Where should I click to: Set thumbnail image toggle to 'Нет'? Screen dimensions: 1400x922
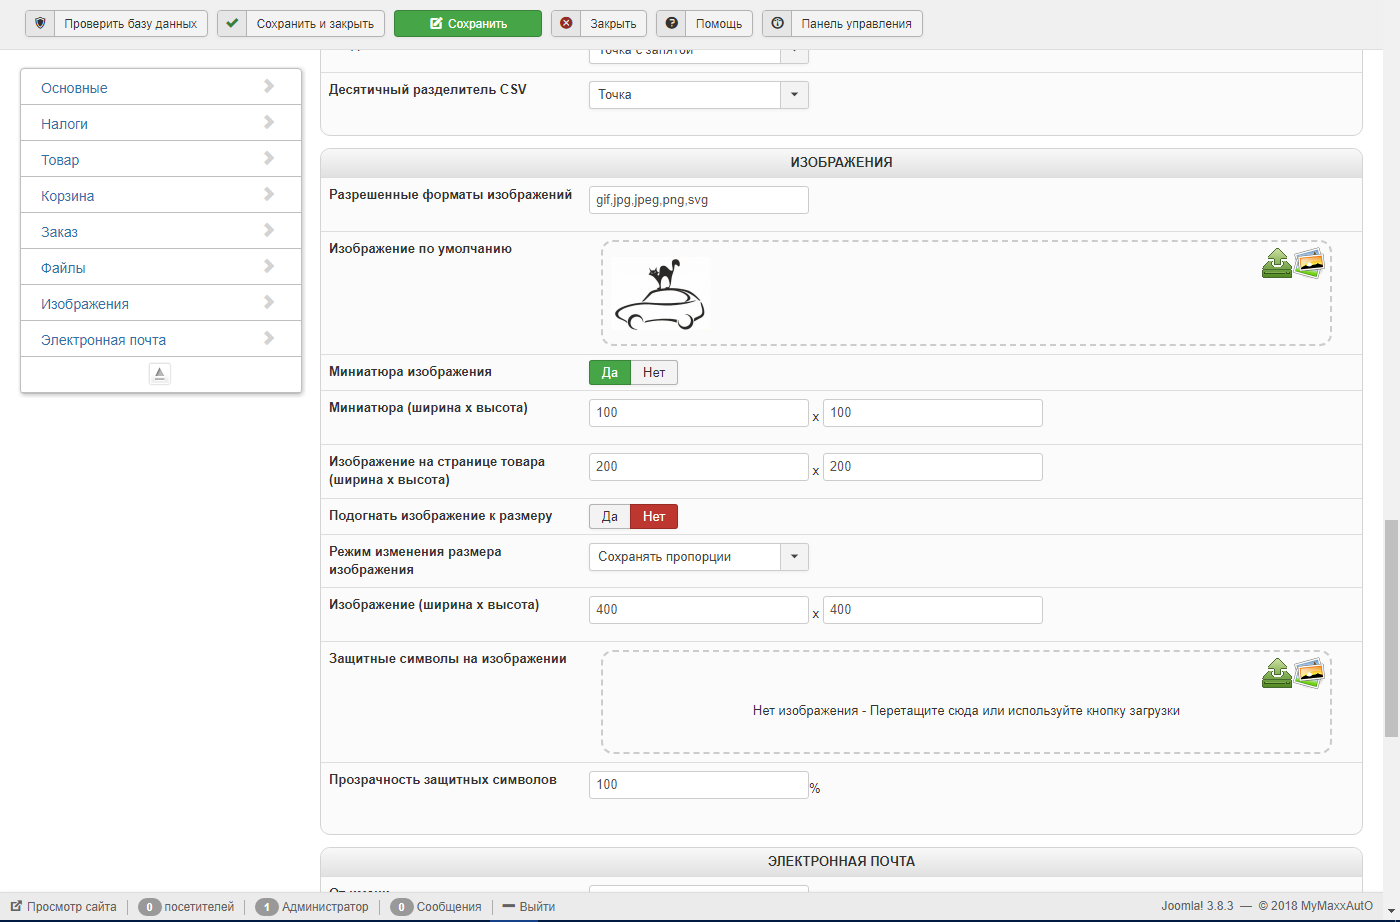pos(654,373)
